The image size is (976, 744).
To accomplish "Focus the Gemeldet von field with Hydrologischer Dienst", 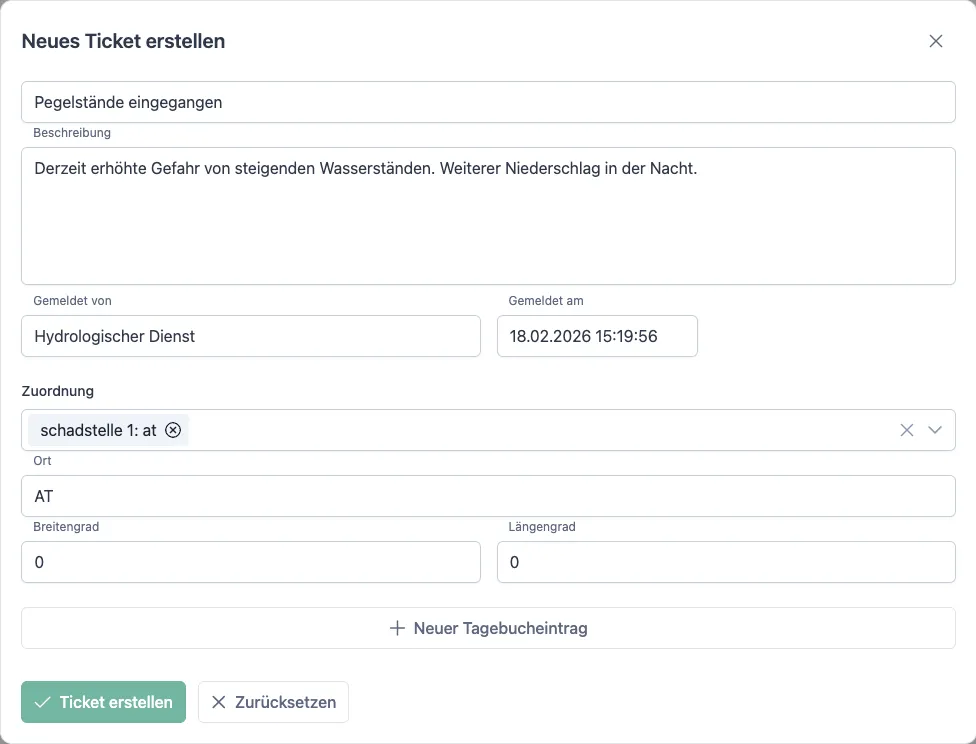I will 250,336.
